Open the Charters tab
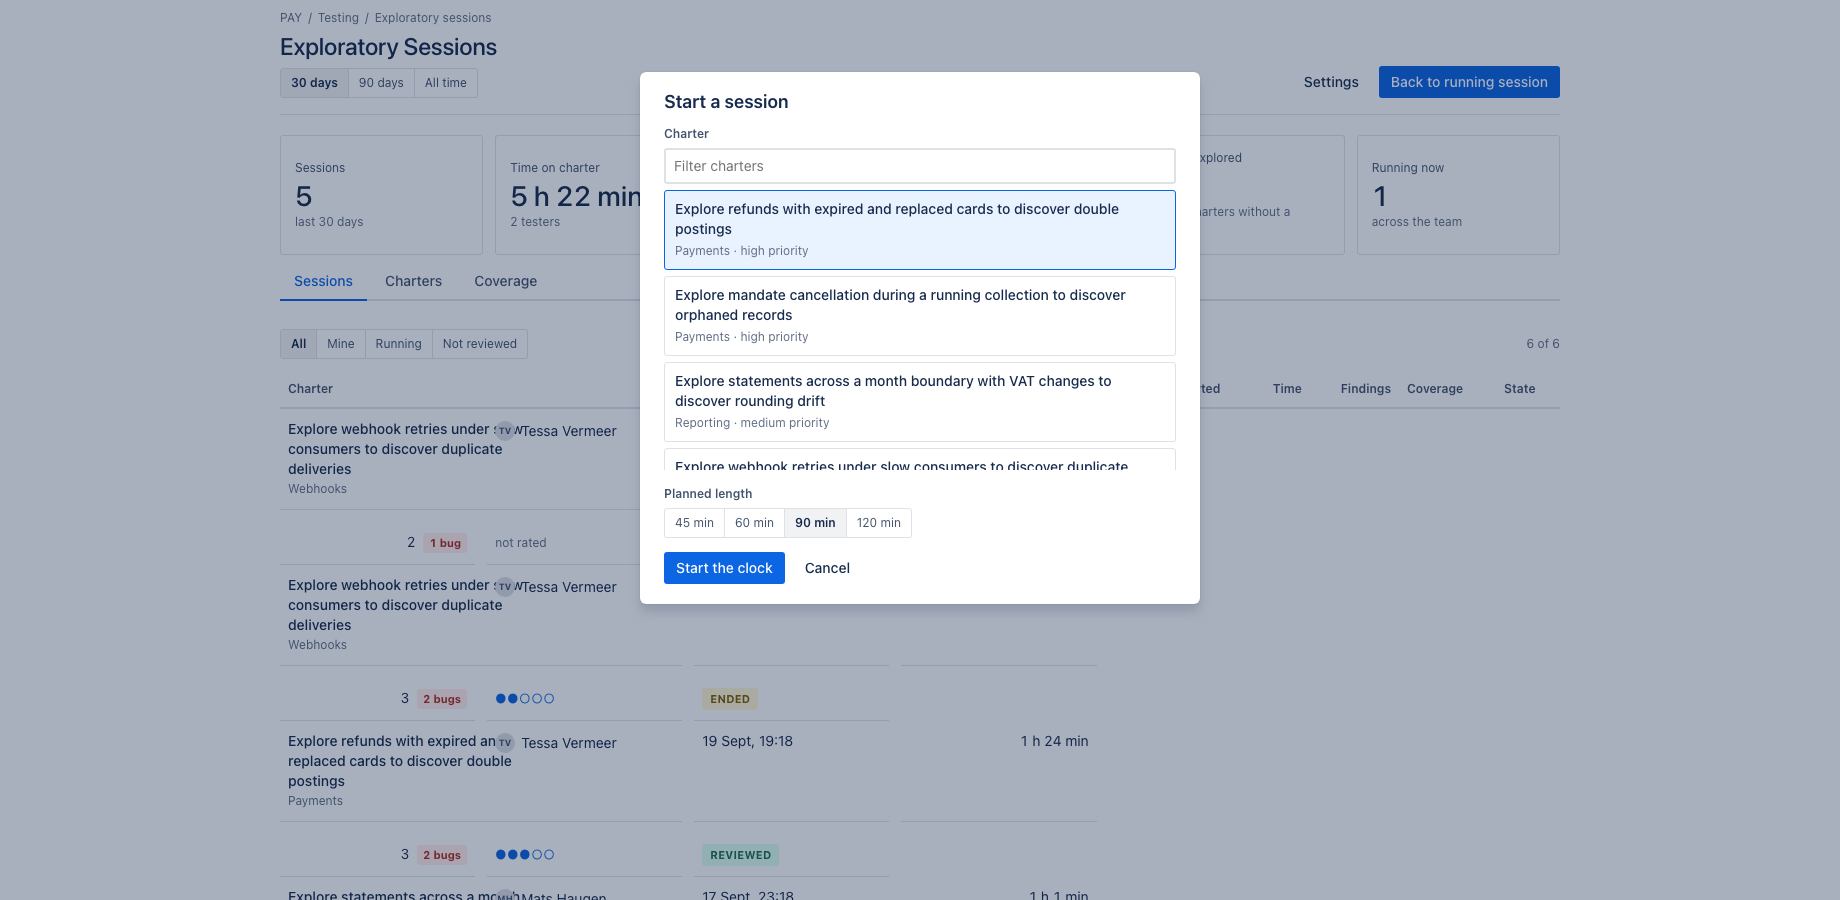The width and height of the screenshot is (1840, 900). (x=413, y=281)
